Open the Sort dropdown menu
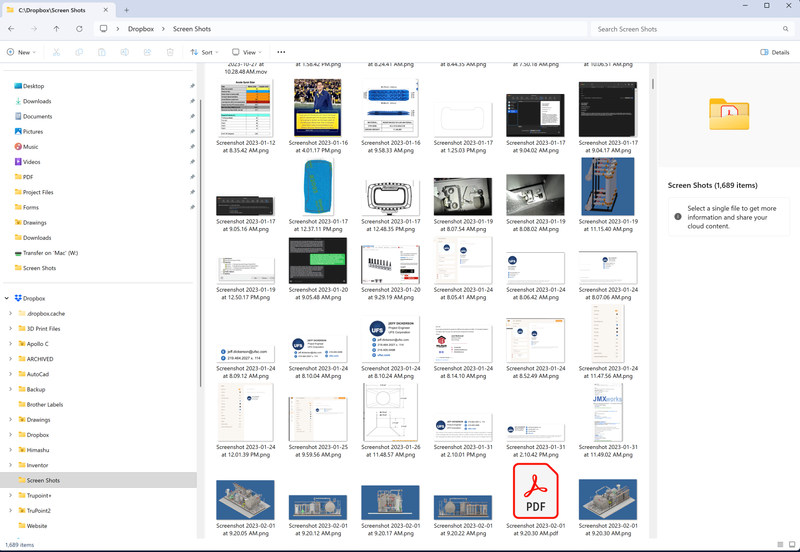This screenshot has height=552, width=800. [x=203, y=52]
